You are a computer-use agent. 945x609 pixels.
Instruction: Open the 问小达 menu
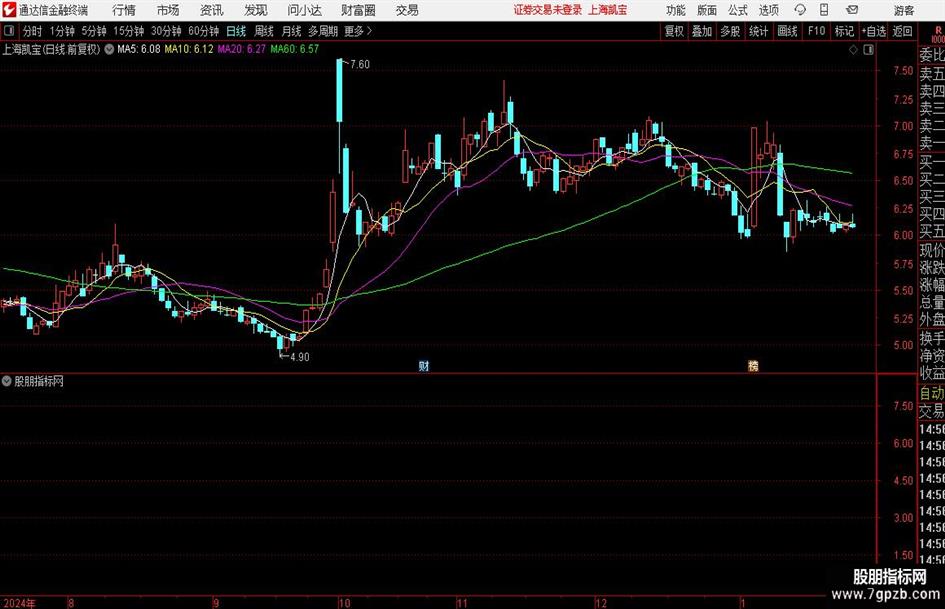[304, 10]
